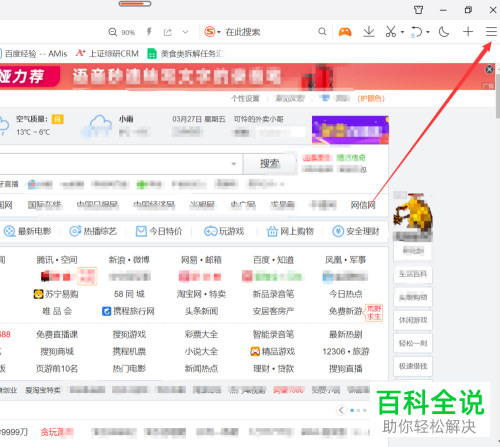
Task: Open 58 同 城 link
Action: click(x=129, y=294)
